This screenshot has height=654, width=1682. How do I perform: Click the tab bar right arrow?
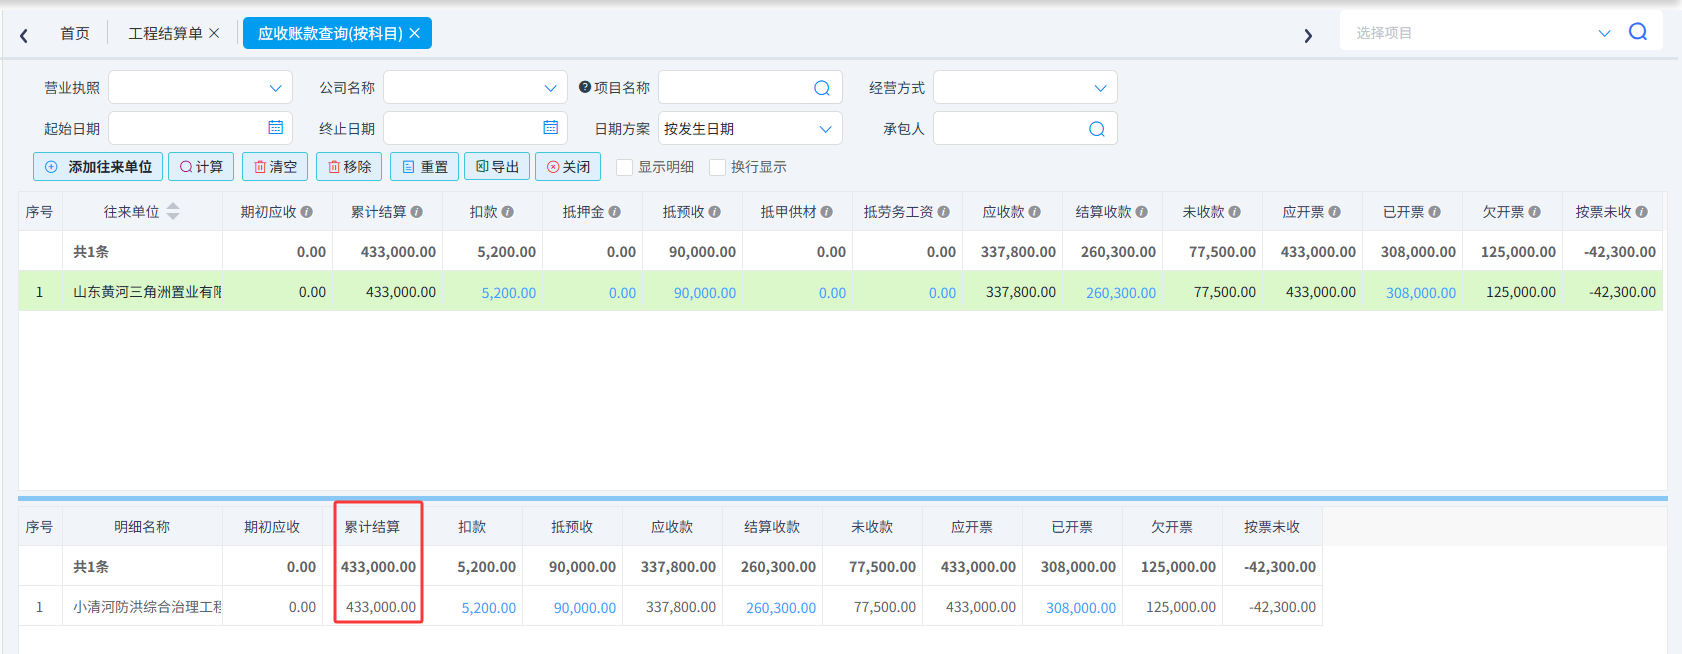point(1308,35)
